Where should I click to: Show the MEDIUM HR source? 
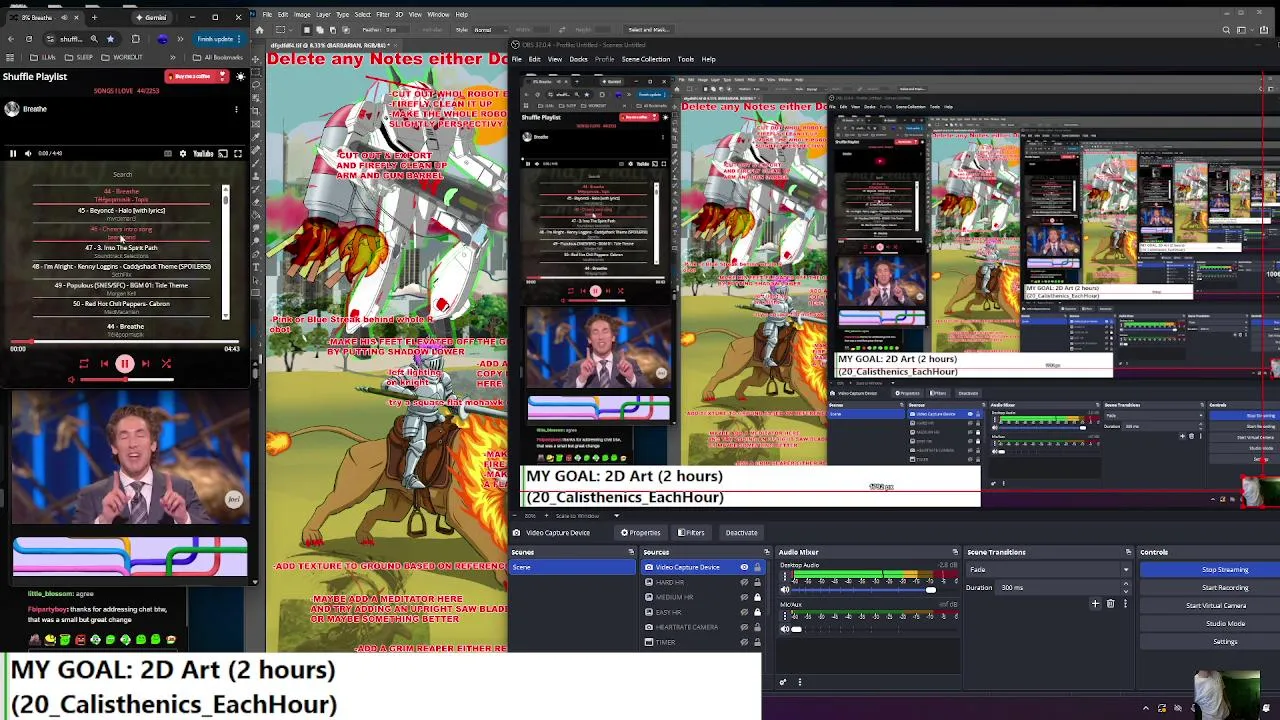pyautogui.click(x=744, y=597)
